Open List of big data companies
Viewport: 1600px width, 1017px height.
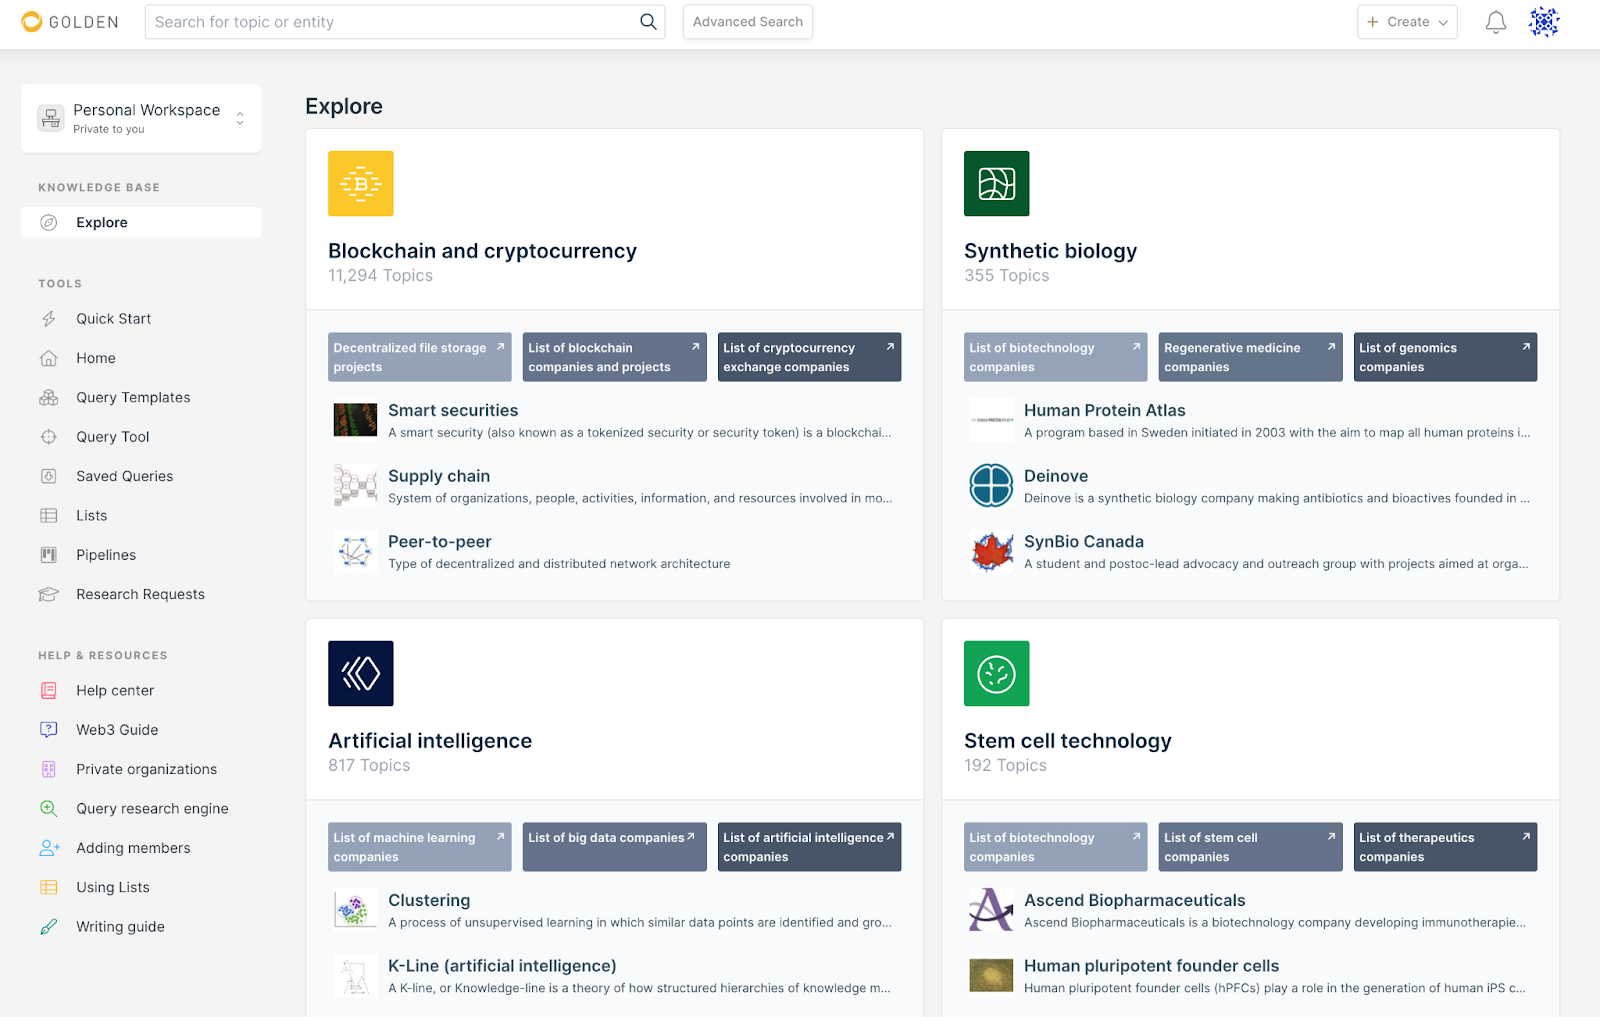tap(615, 847)
